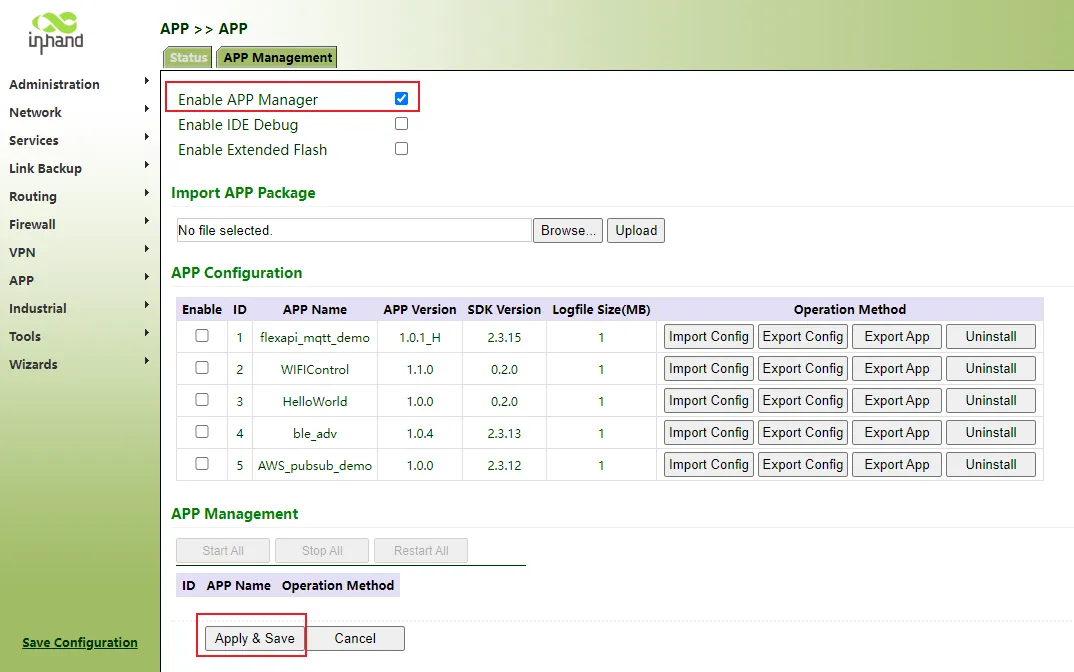The width and height of the screenshot is (1074, 672).
Task: Click the Apply & Save button
Action: click(x=254, y=638)
